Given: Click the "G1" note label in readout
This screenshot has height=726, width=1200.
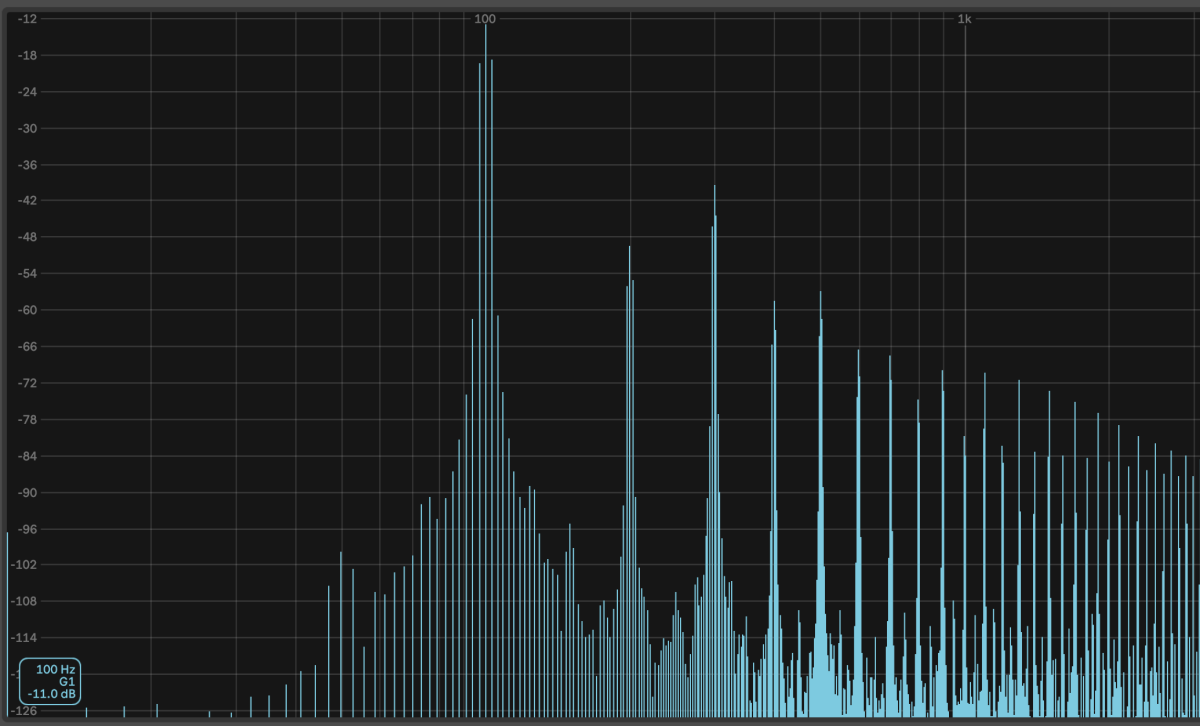Looking at the screenshot, I should [x=67, y=681].
